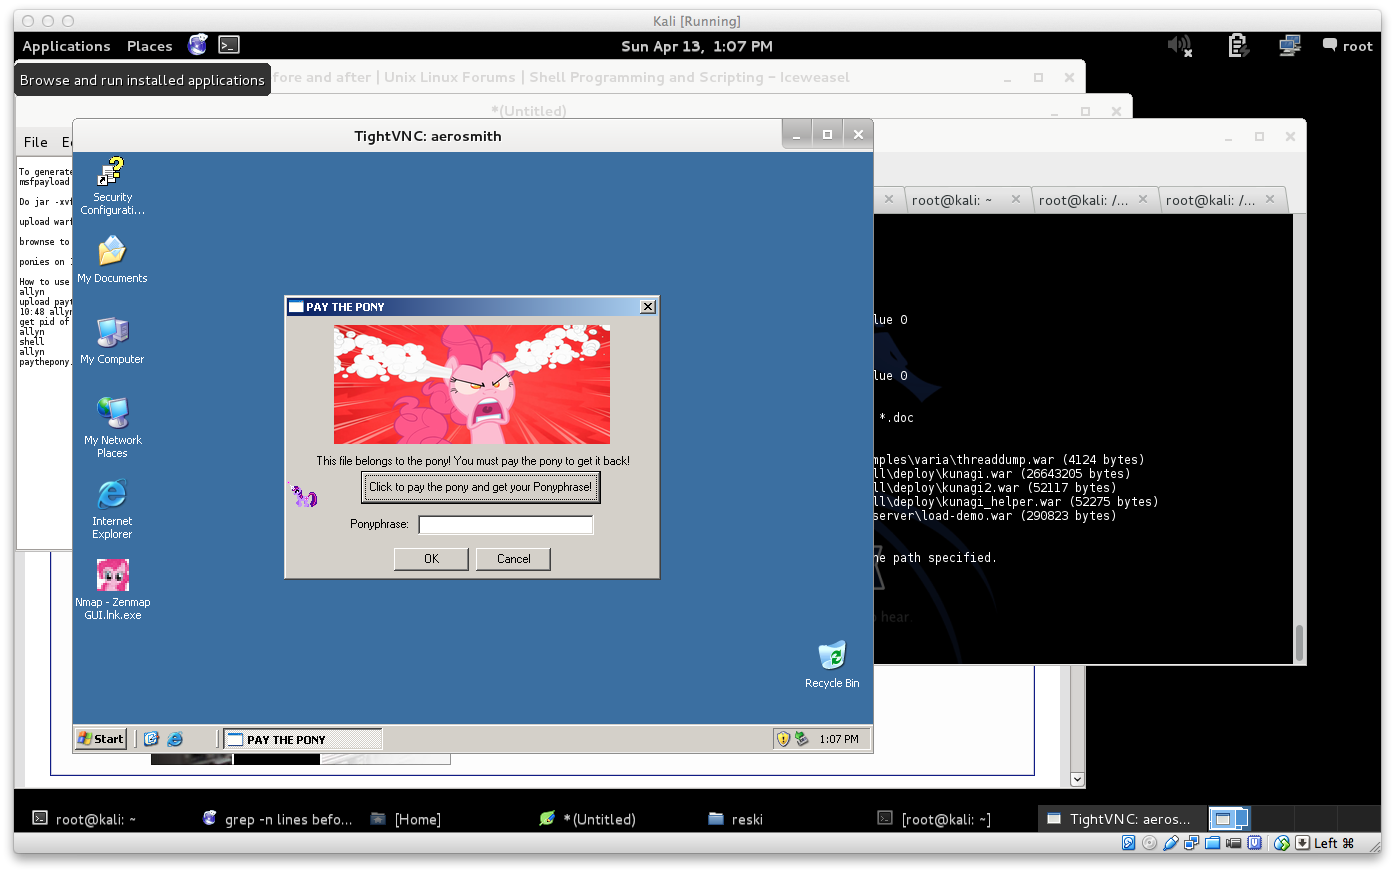
Task: Click the 'threaddump.war (4124 bytes)' terminal line
Action: (x=1009, y=460)
